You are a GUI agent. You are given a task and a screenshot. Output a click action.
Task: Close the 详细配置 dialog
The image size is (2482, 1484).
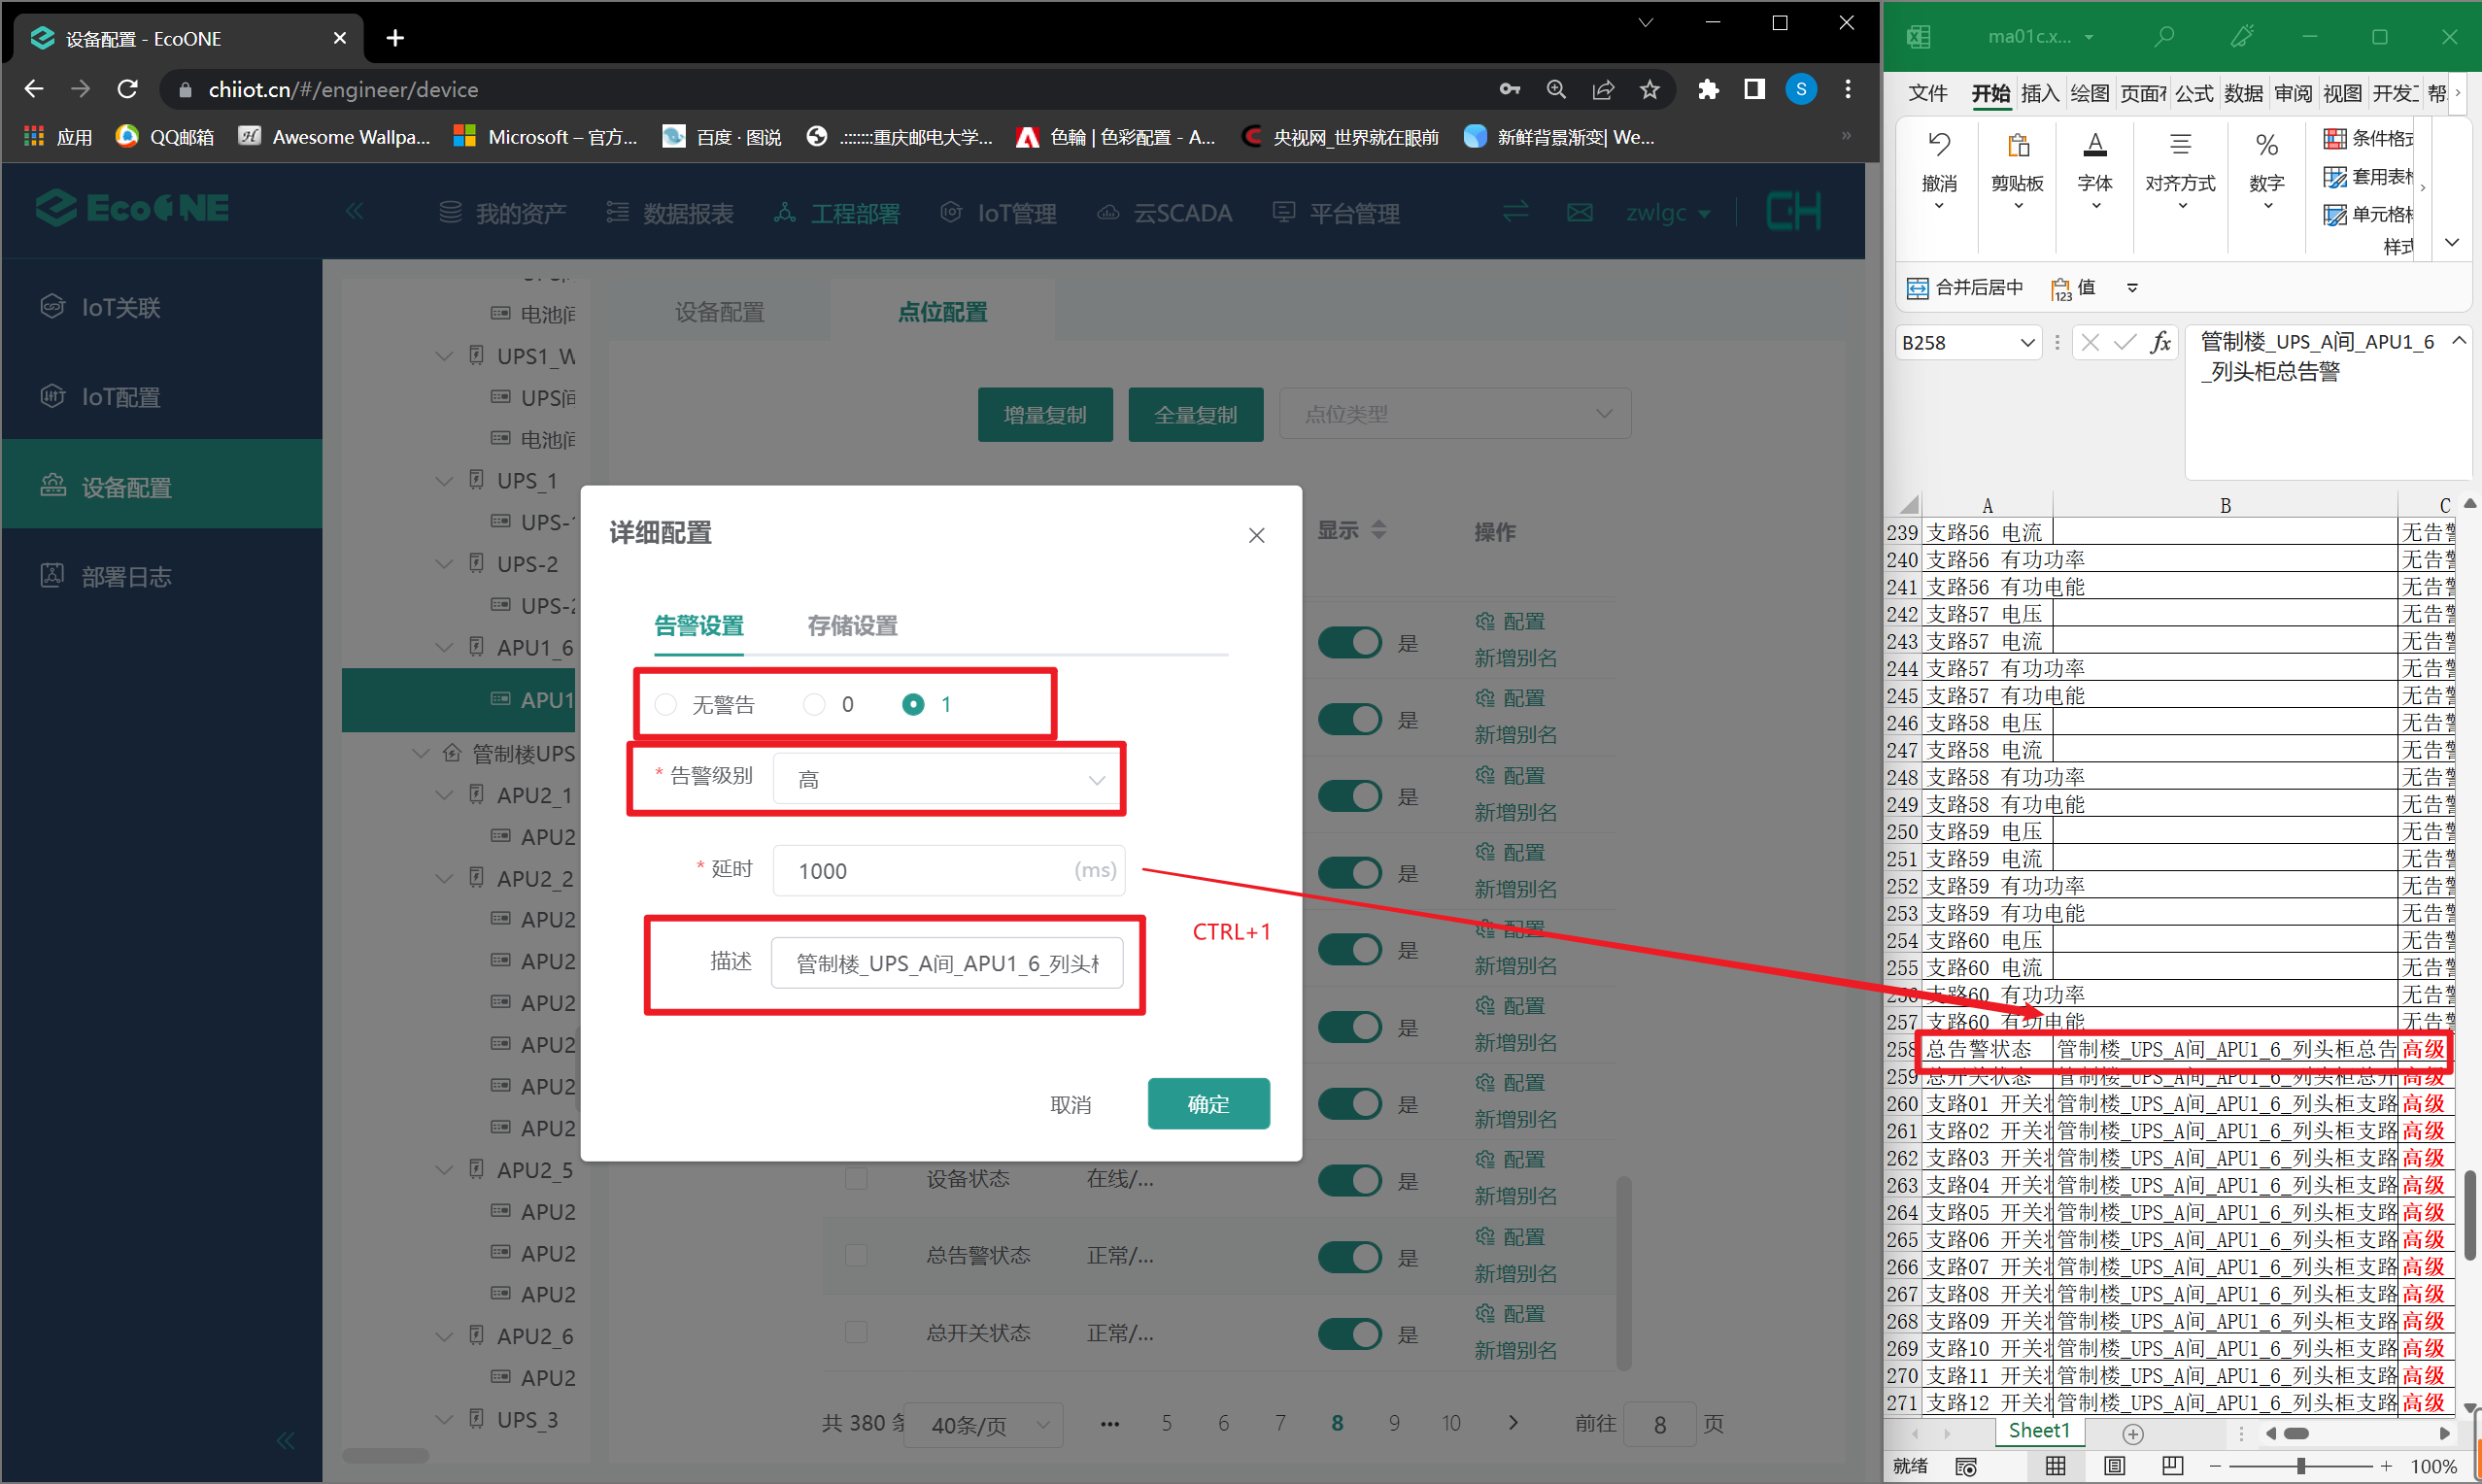[1256, 536]
